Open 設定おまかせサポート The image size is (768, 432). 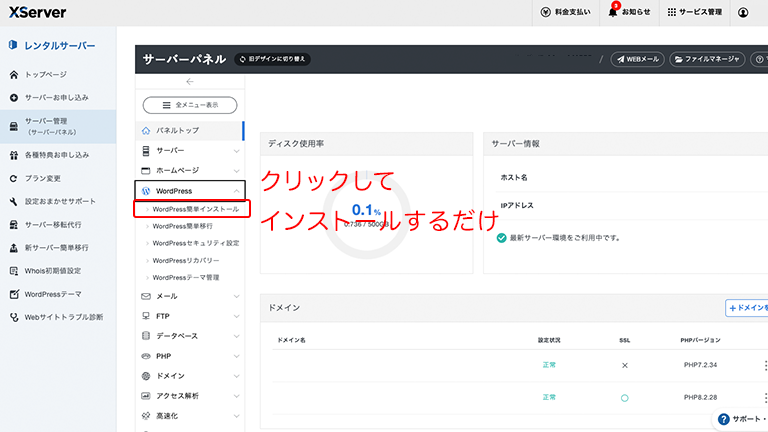60,201
